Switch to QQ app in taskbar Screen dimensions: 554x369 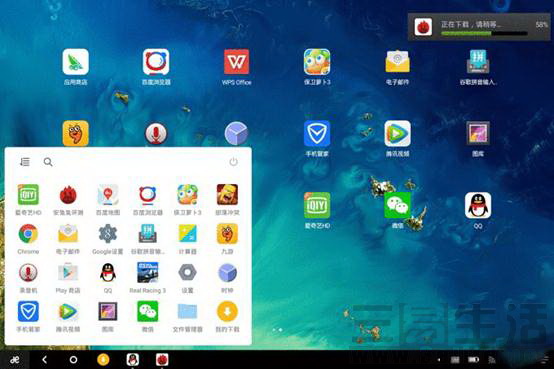pos(132,359)
